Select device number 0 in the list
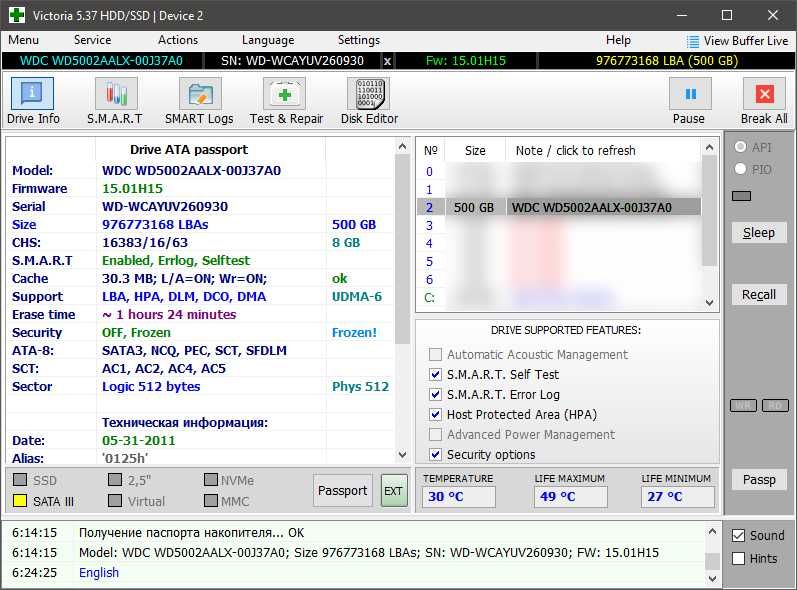 coord(430,172)
